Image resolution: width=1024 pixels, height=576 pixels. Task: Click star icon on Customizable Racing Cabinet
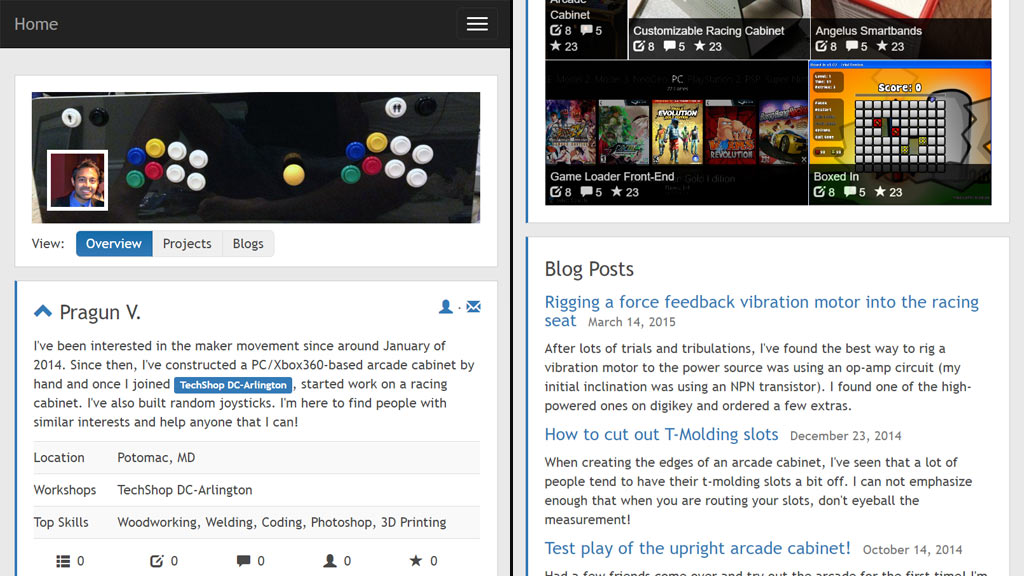point(699,46)
